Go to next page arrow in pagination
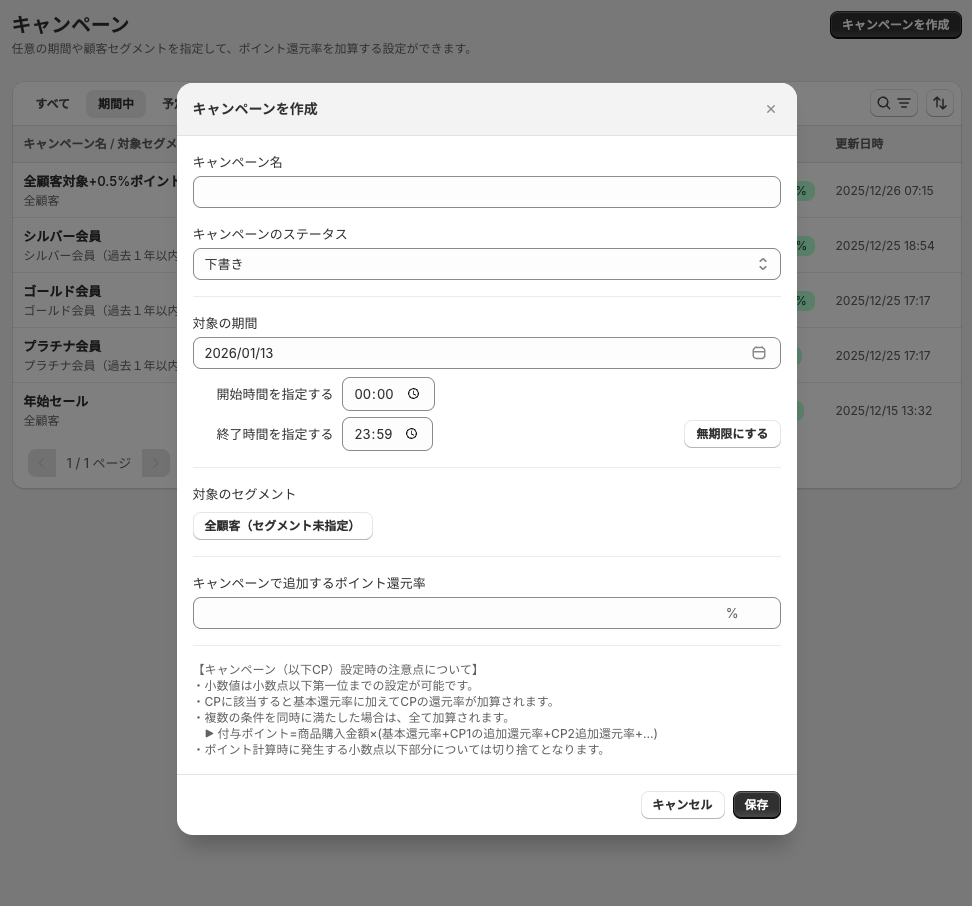 pyautogui.click(x=156, y=463)
